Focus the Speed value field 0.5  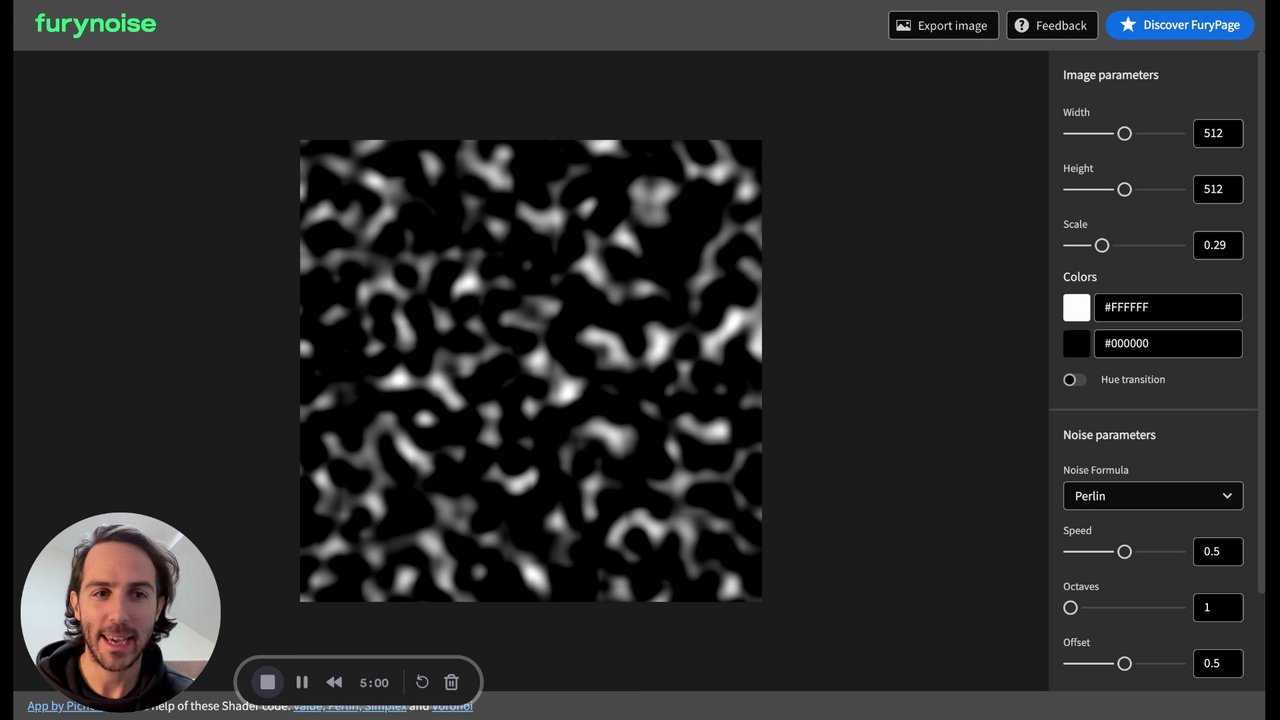(x=1218, y=551)
